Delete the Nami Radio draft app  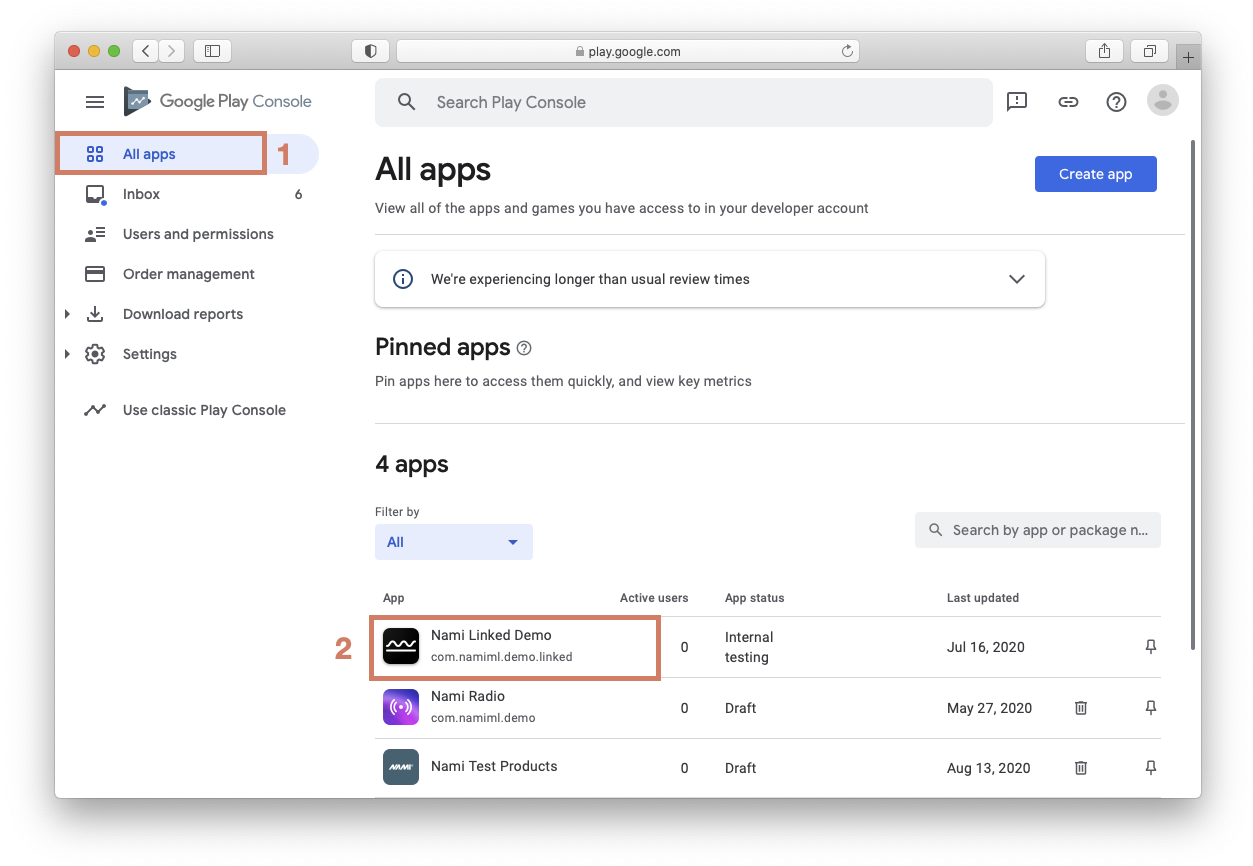click(x=1081, y=708)
